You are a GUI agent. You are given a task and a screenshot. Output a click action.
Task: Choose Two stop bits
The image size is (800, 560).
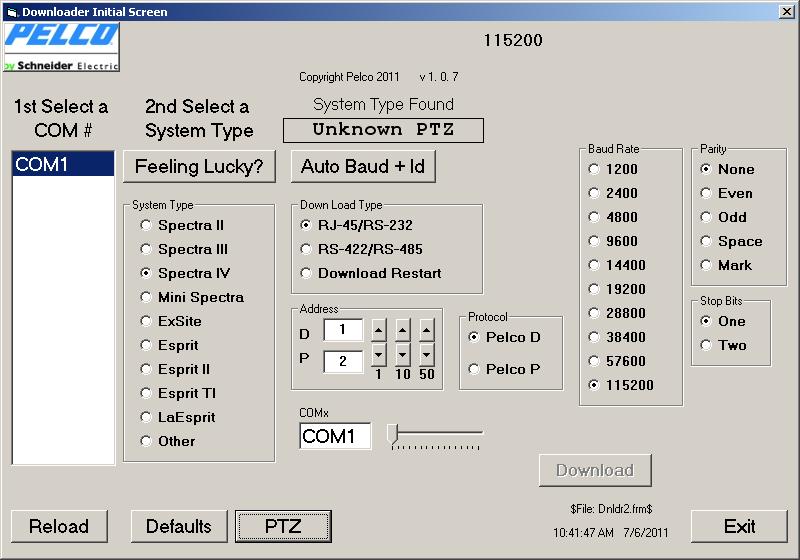point(724,345)
